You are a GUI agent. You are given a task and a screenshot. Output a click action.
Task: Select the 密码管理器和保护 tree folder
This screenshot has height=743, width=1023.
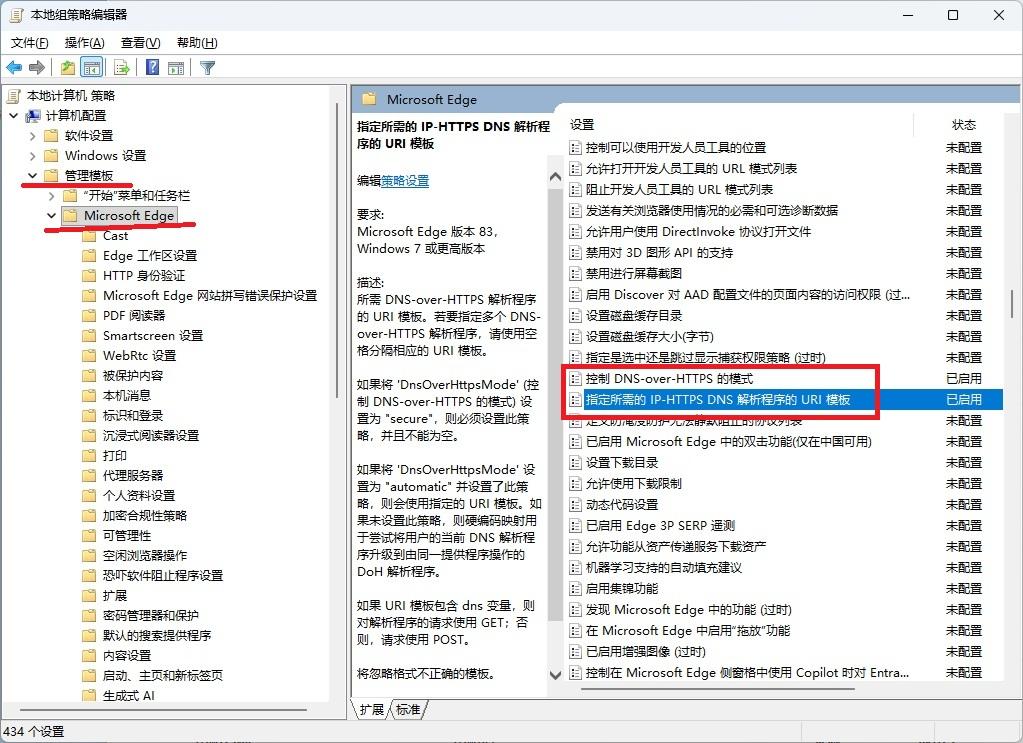151,616
